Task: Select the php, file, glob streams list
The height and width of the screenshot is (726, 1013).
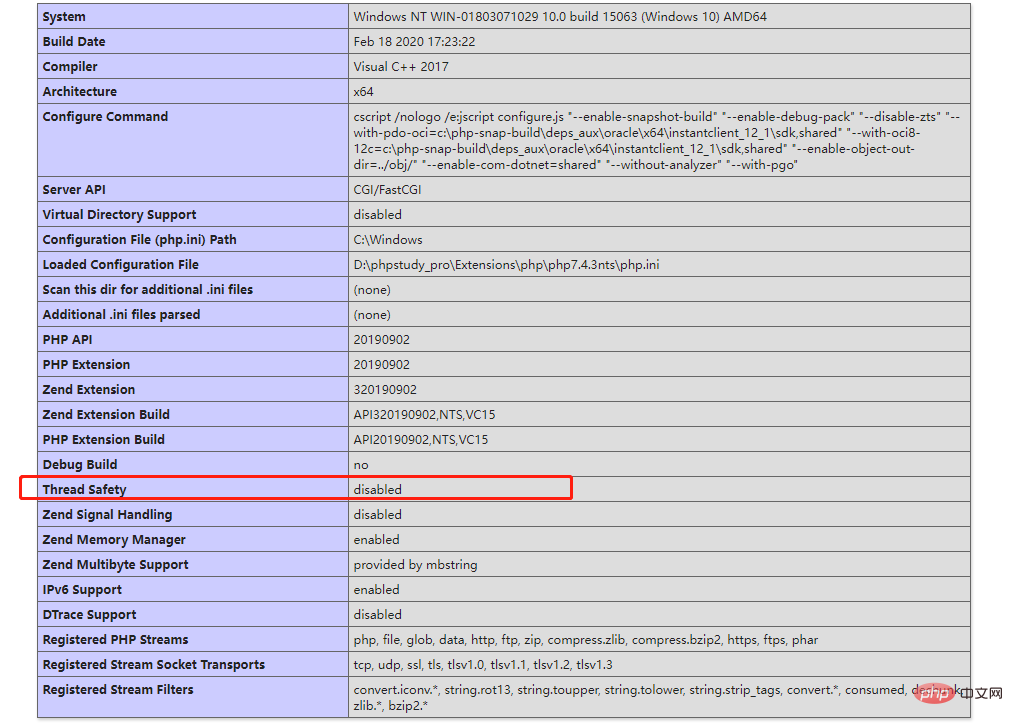Action: (x=585, y=640)
